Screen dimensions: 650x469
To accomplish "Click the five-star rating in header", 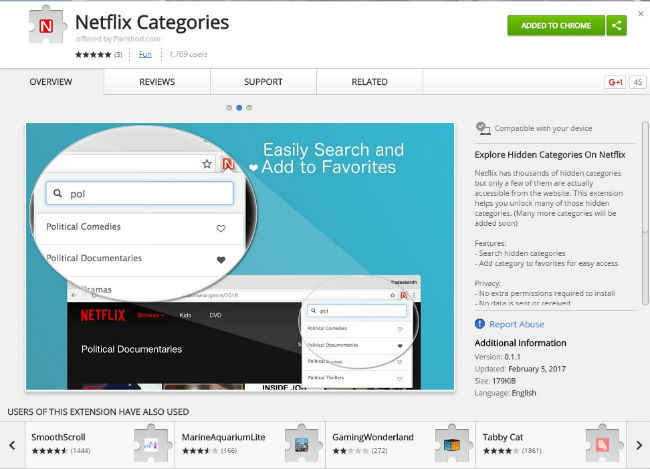I will pos(93,54).
